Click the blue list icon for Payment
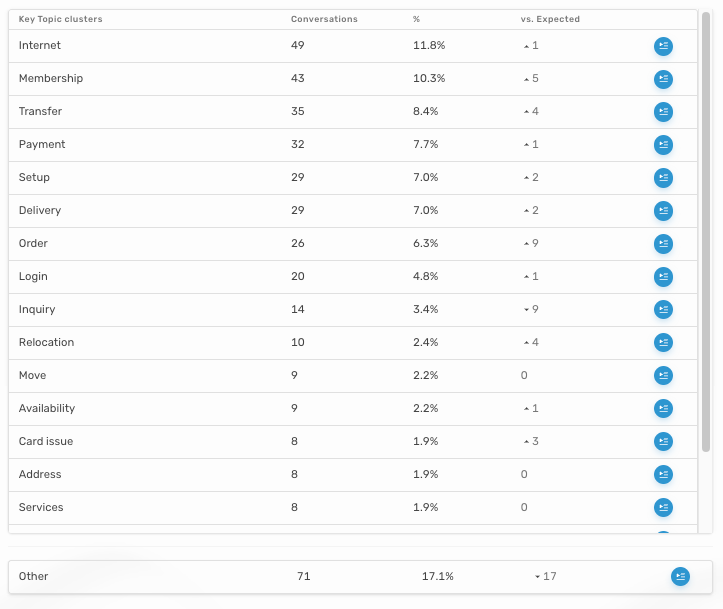The image size is (723, 609). click(x=663, y=145)
